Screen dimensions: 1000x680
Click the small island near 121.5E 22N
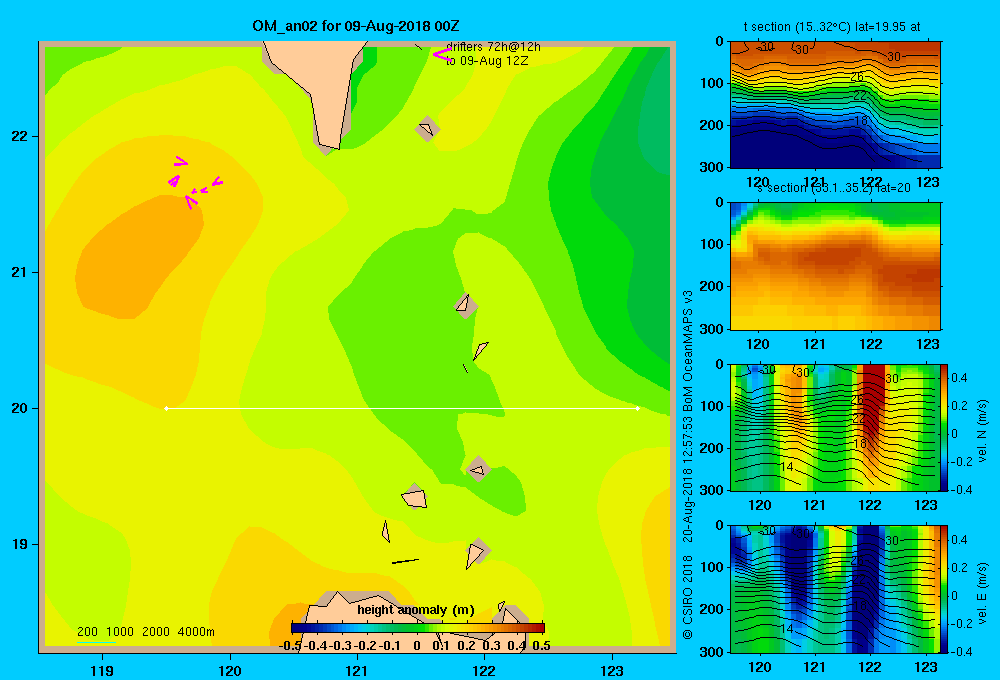[x=427, y=129]
